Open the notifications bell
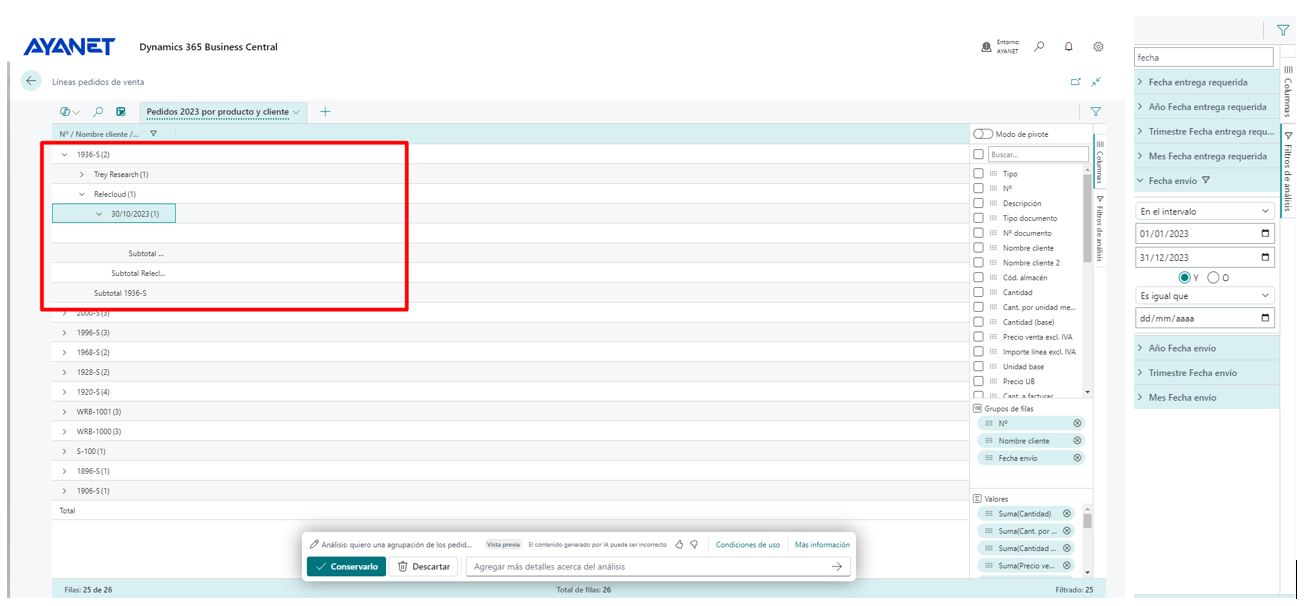Screen dimensions: 1311x606 pos(1068,46)
